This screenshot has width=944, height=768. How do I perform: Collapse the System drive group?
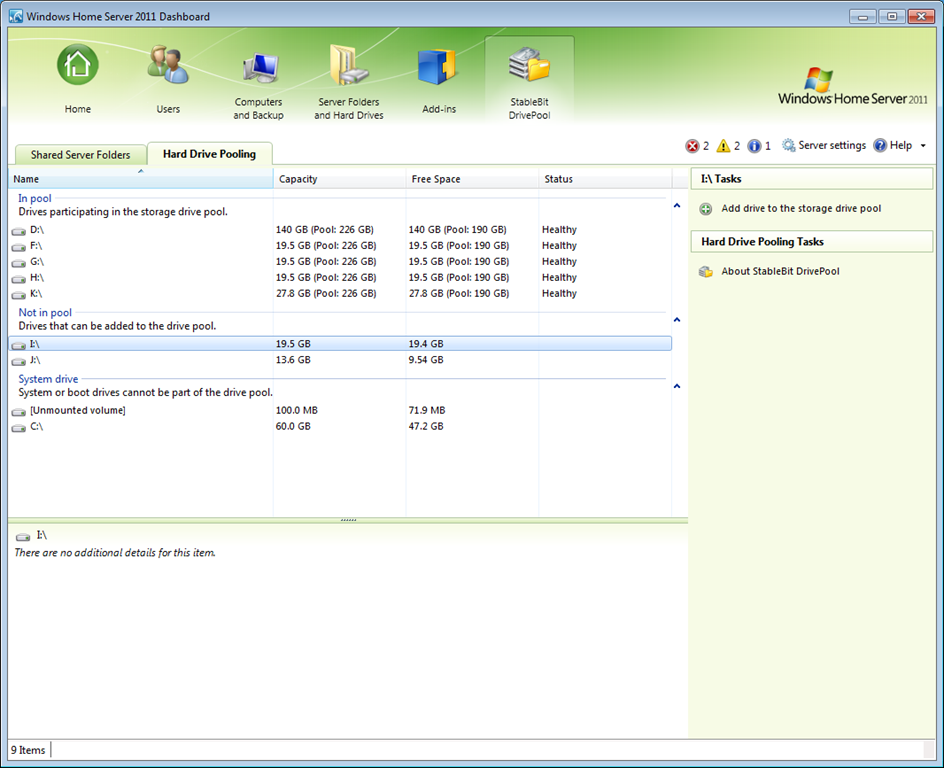click(x=677, y=386)
